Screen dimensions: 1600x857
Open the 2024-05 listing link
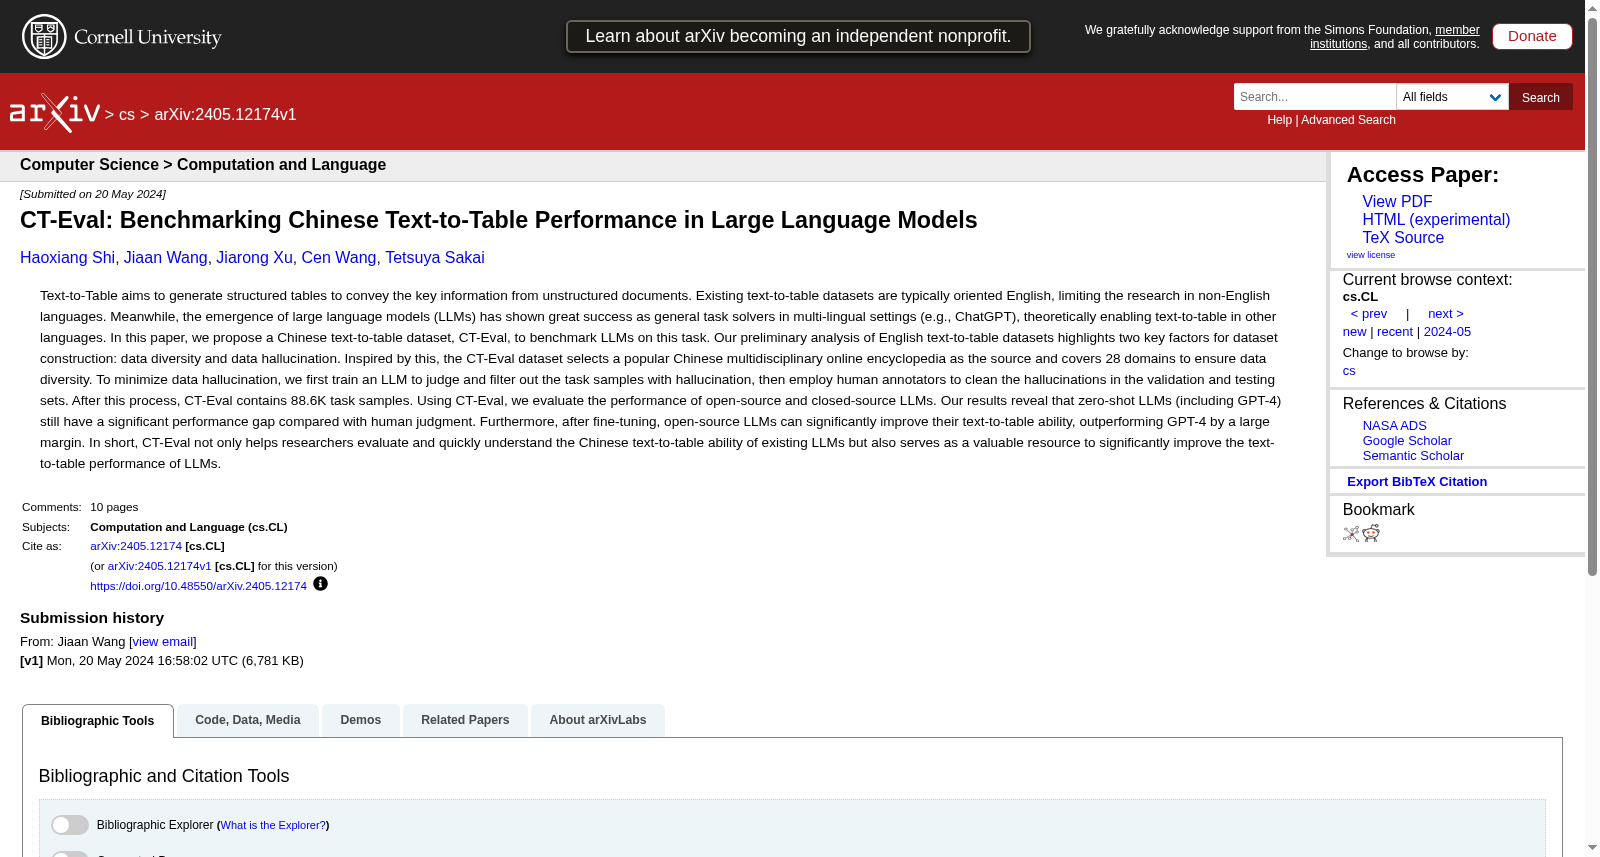tap(1447, 332)
